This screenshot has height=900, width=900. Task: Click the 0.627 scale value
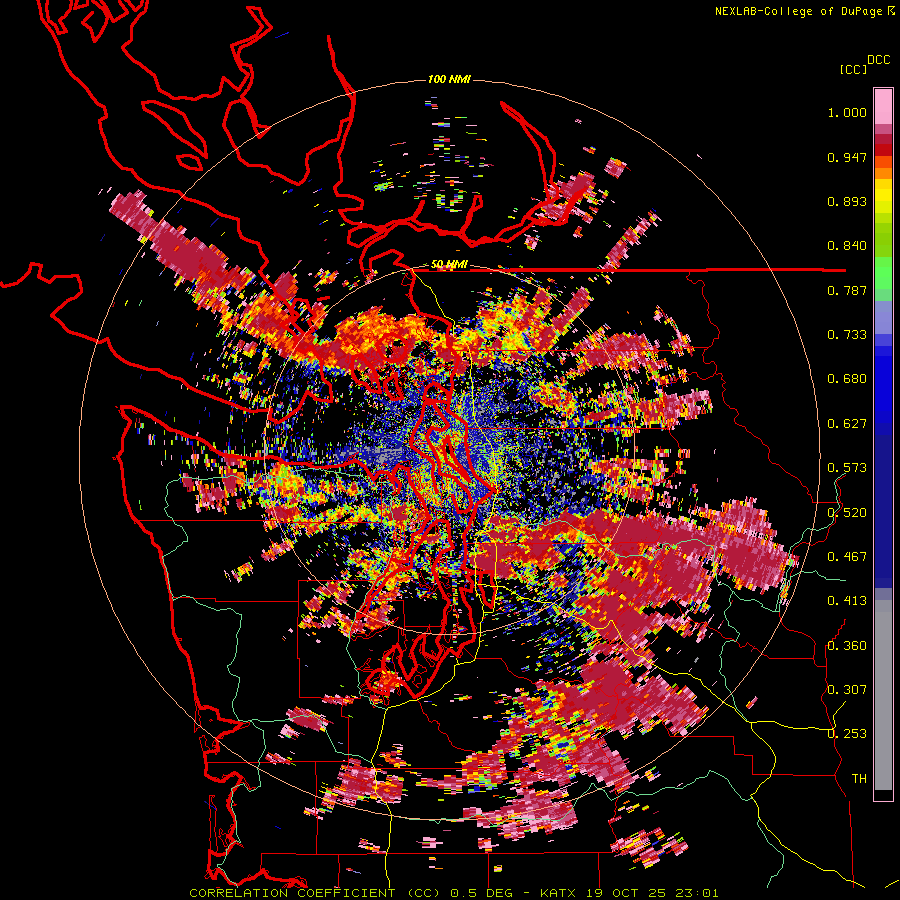(847, 424)
